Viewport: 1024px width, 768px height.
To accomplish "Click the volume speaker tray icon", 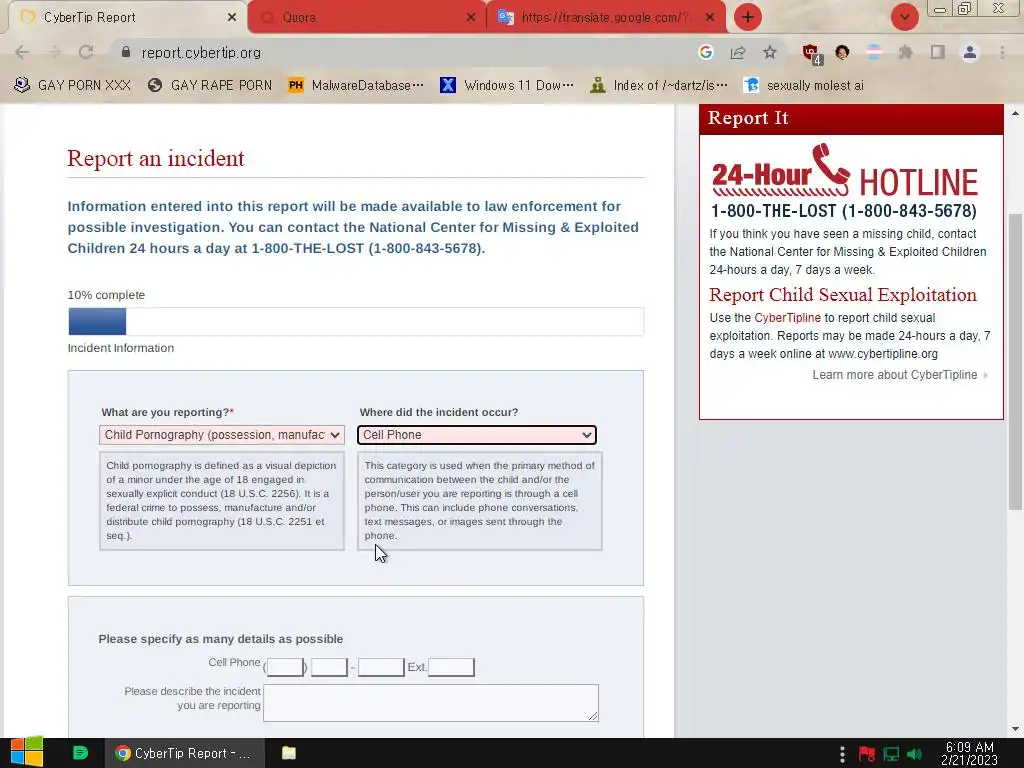I will pyautogui.click(x=914, y=754).
